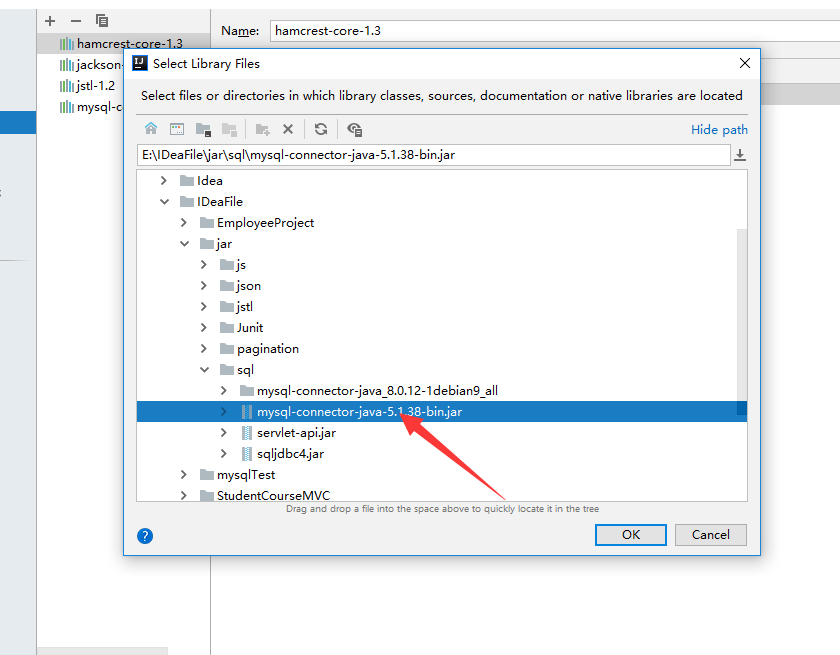Select jstl-1.2 in library list
This screenshot has height=655, width=840.
95,86
